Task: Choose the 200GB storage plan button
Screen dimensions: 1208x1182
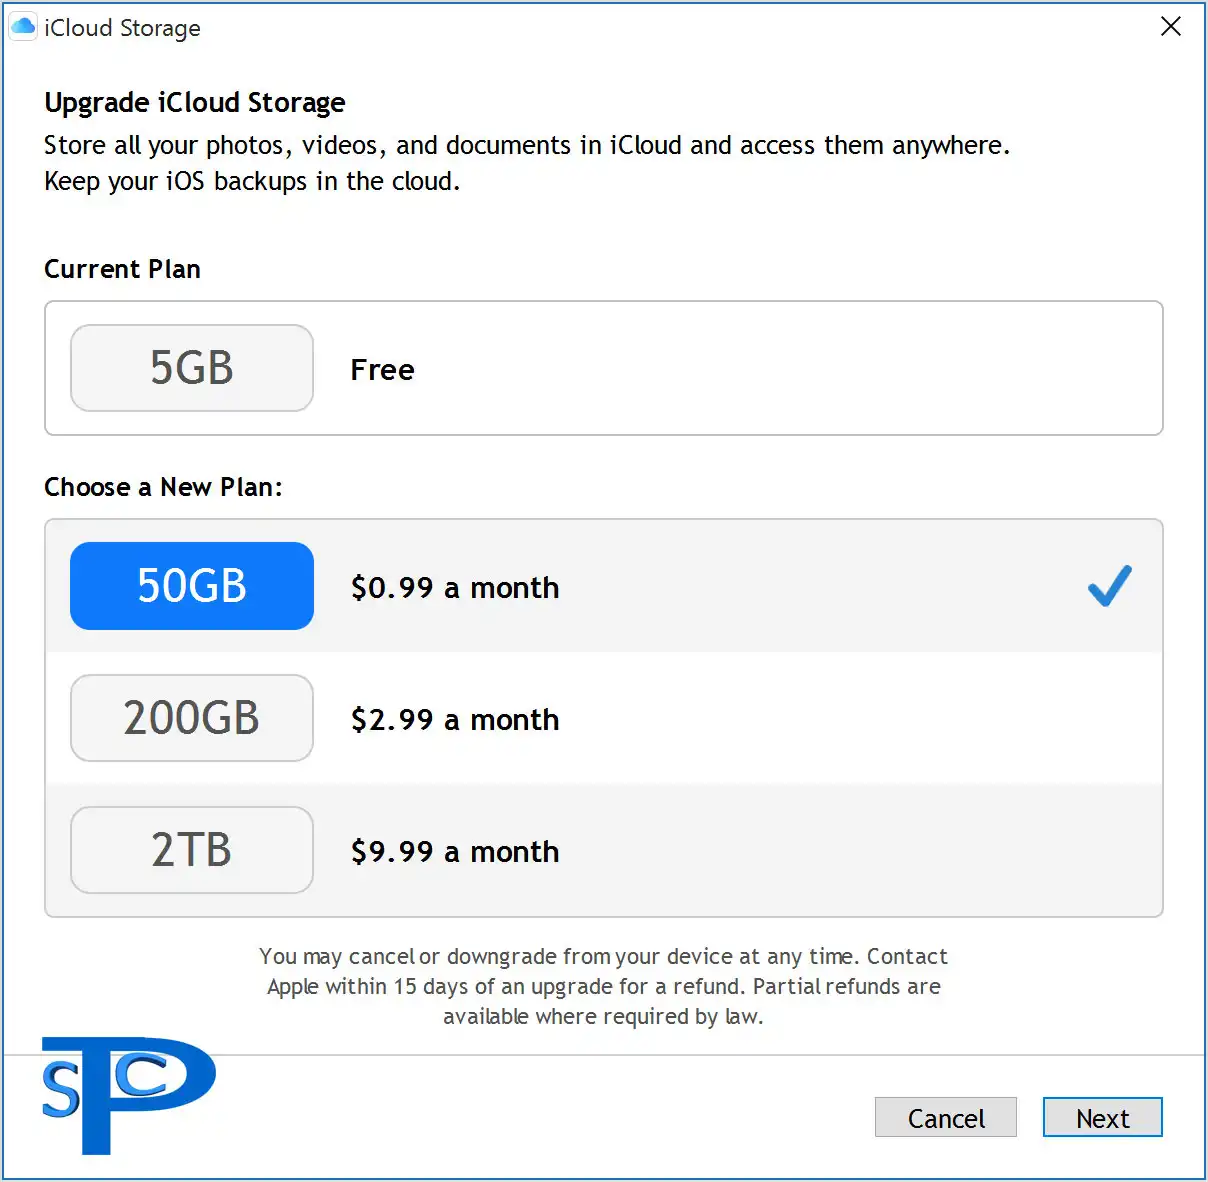Action: tap(192, 718)
